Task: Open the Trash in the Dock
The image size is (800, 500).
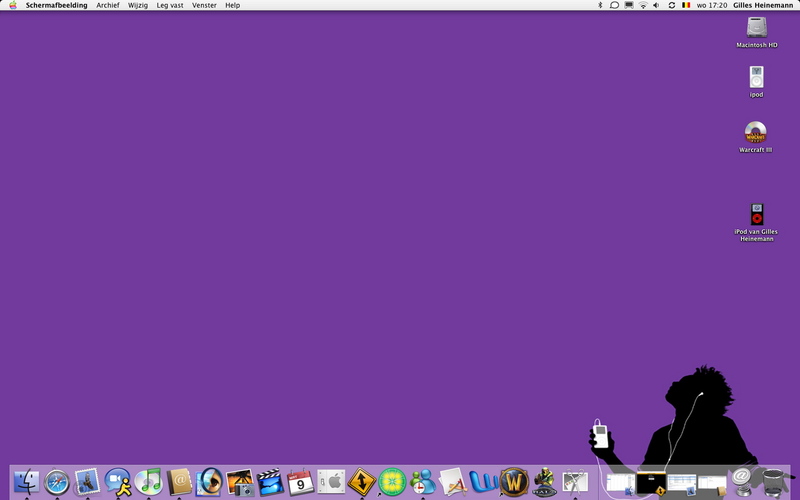Action: click(x=773, y=481)
